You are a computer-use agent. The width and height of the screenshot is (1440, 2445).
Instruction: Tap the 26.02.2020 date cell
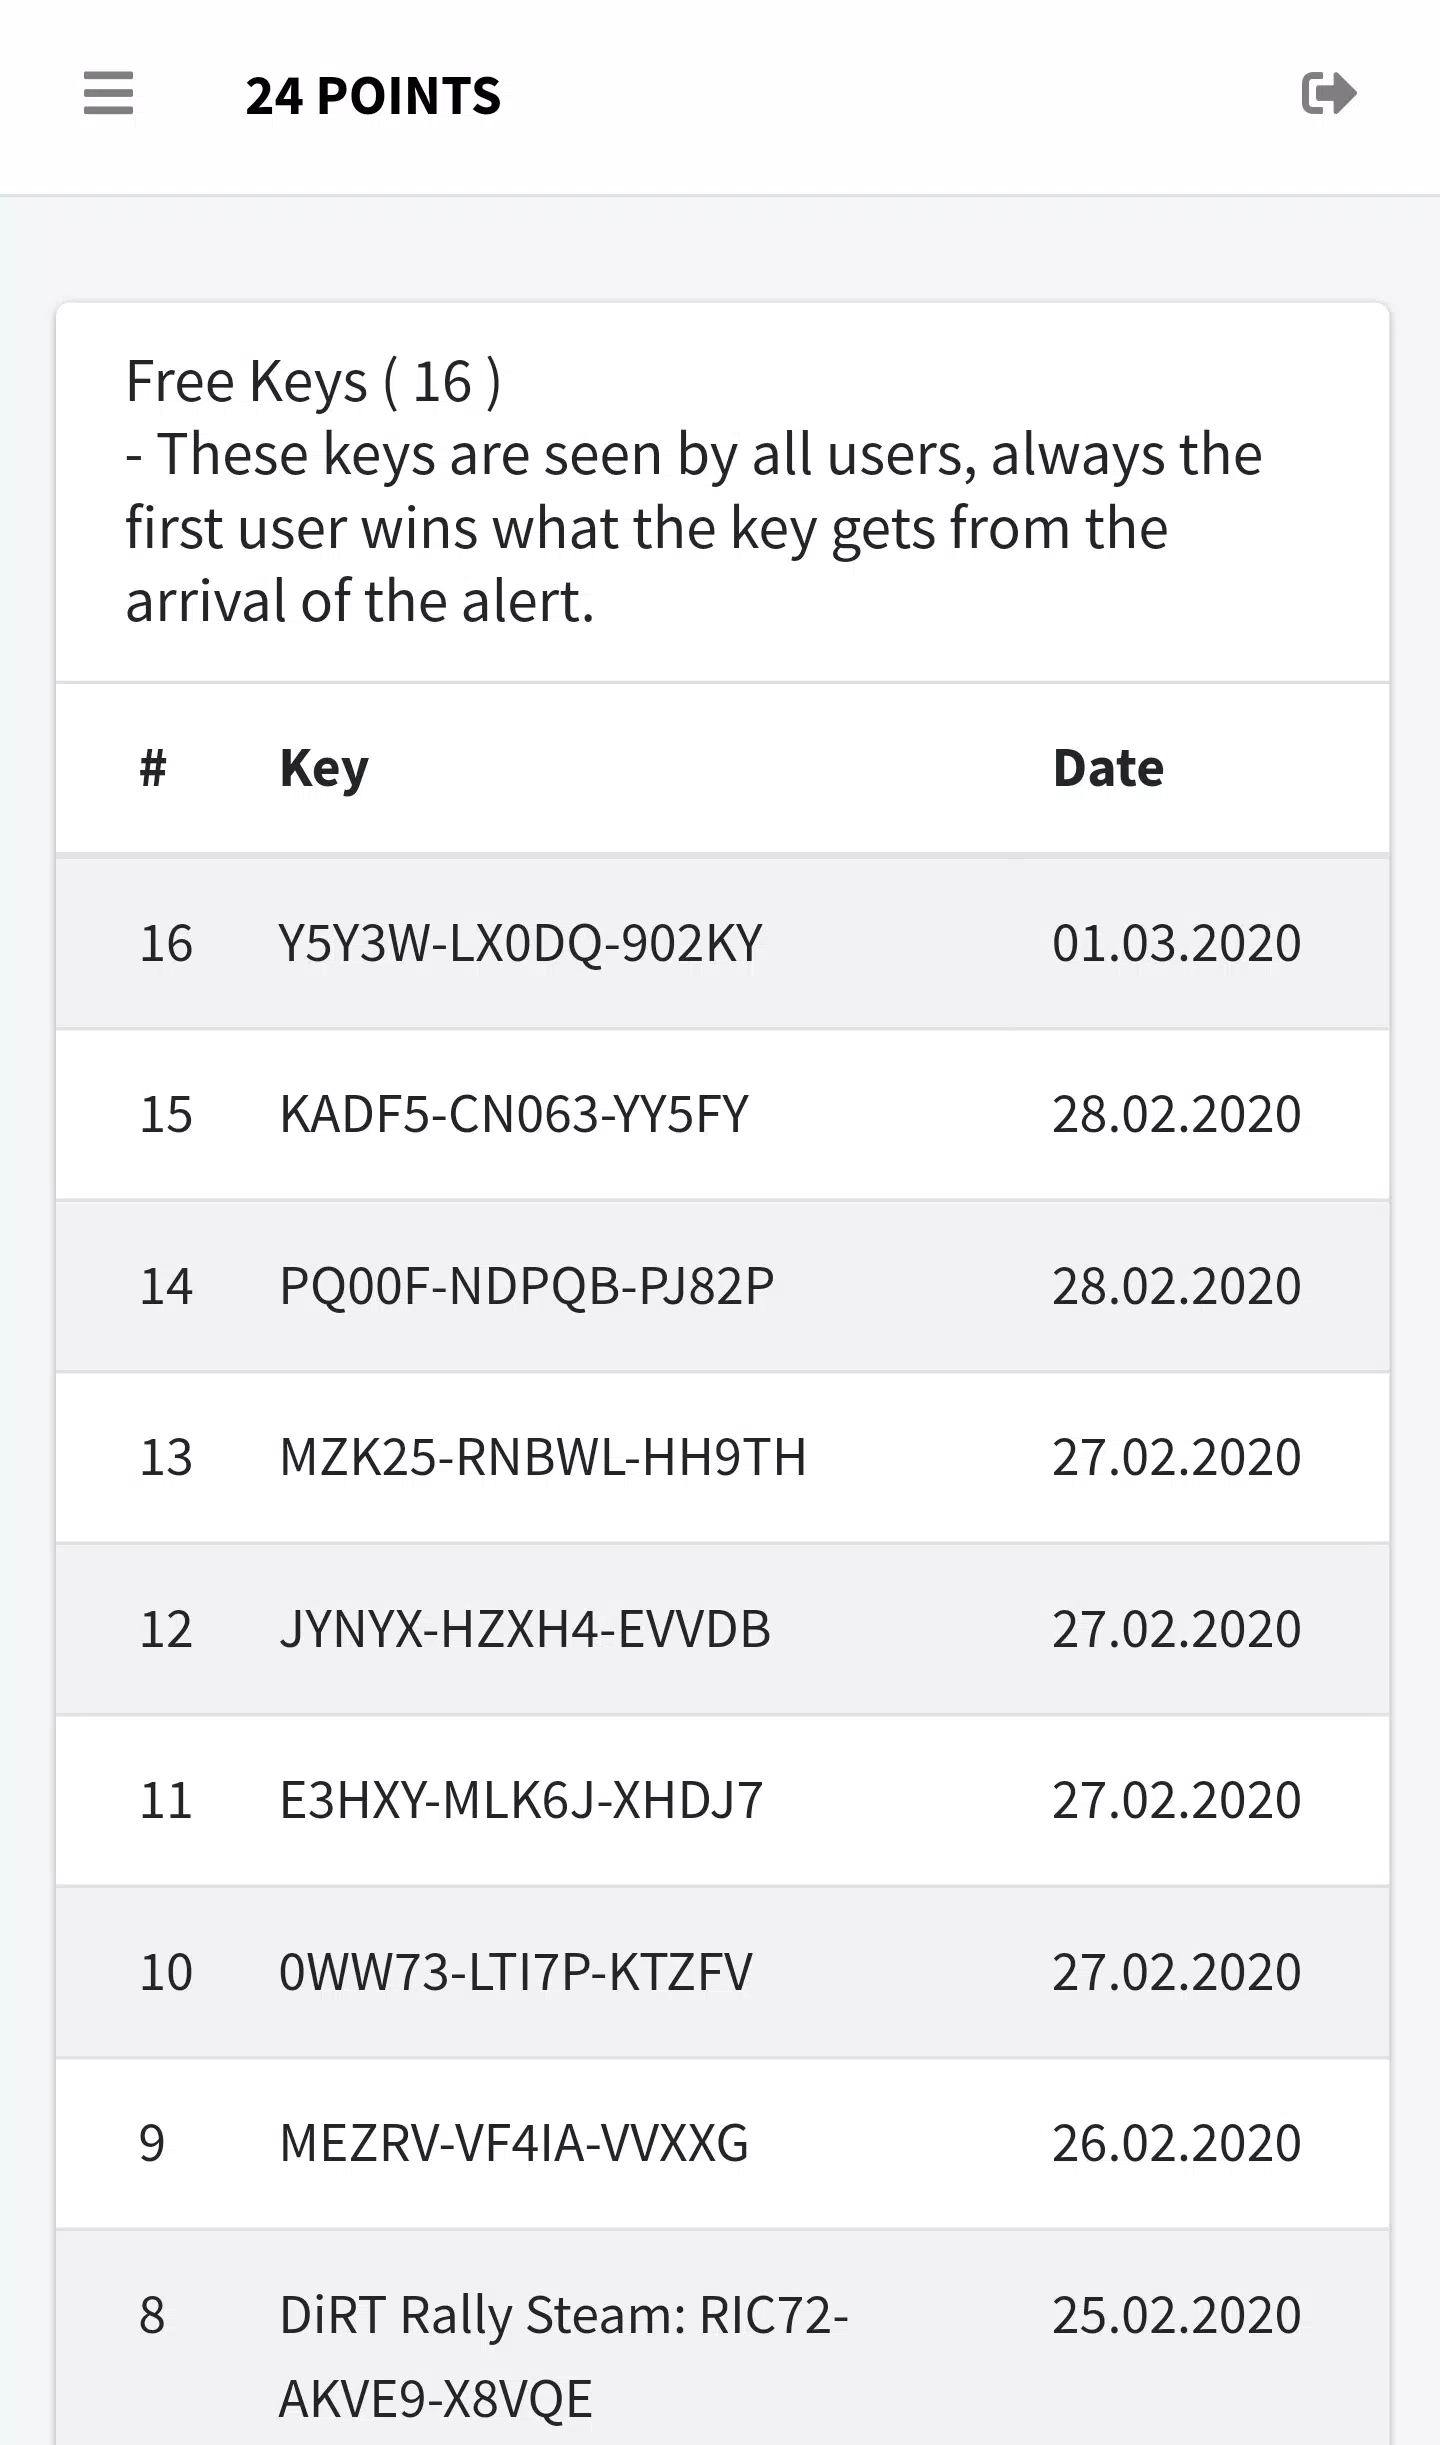1177,2143
